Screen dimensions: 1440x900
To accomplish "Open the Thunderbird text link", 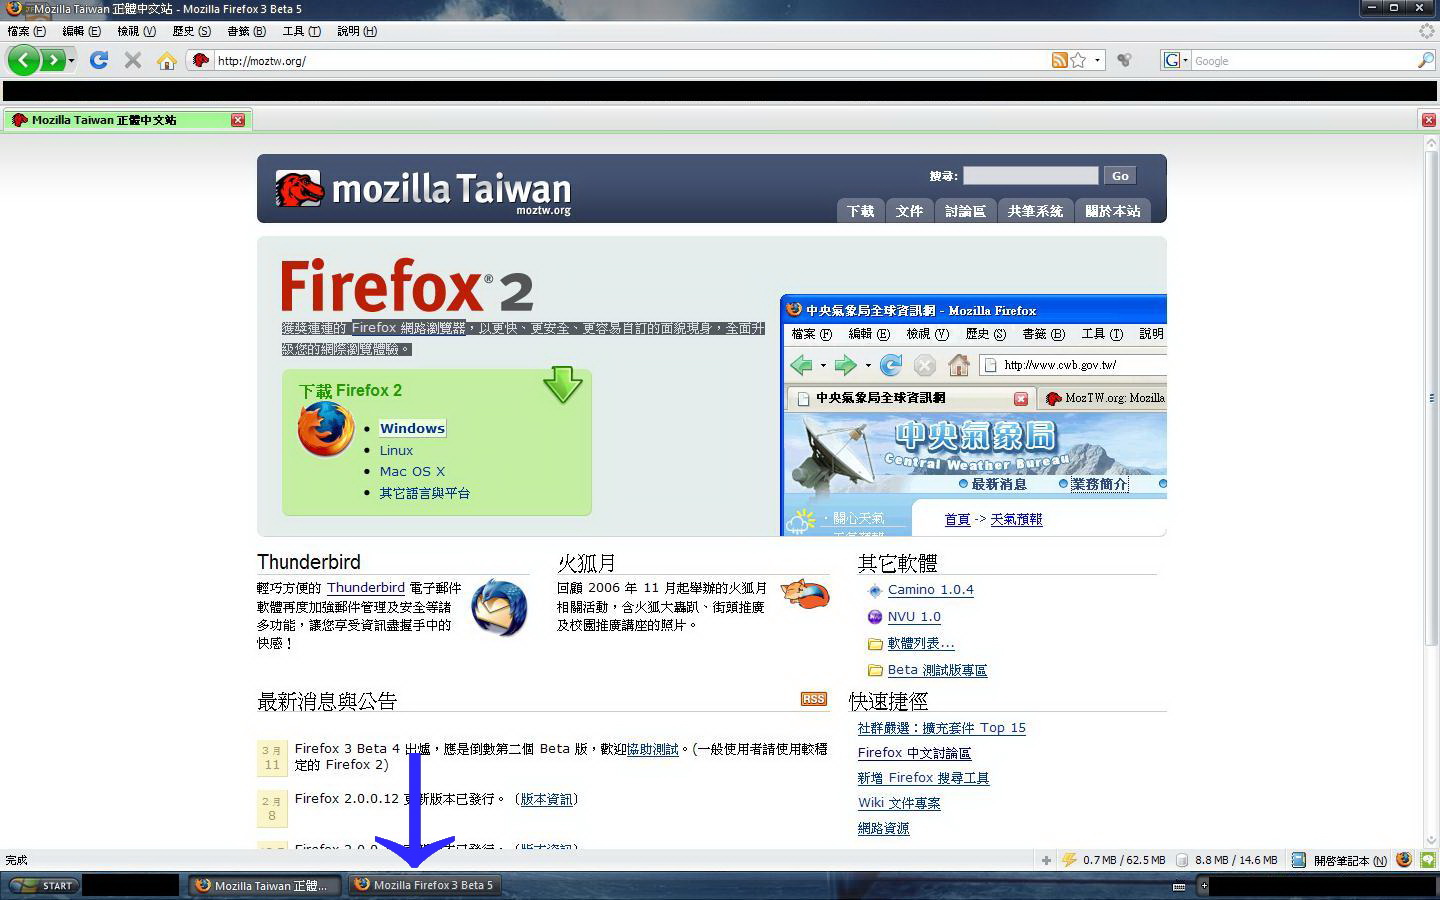I will [366, 588].
